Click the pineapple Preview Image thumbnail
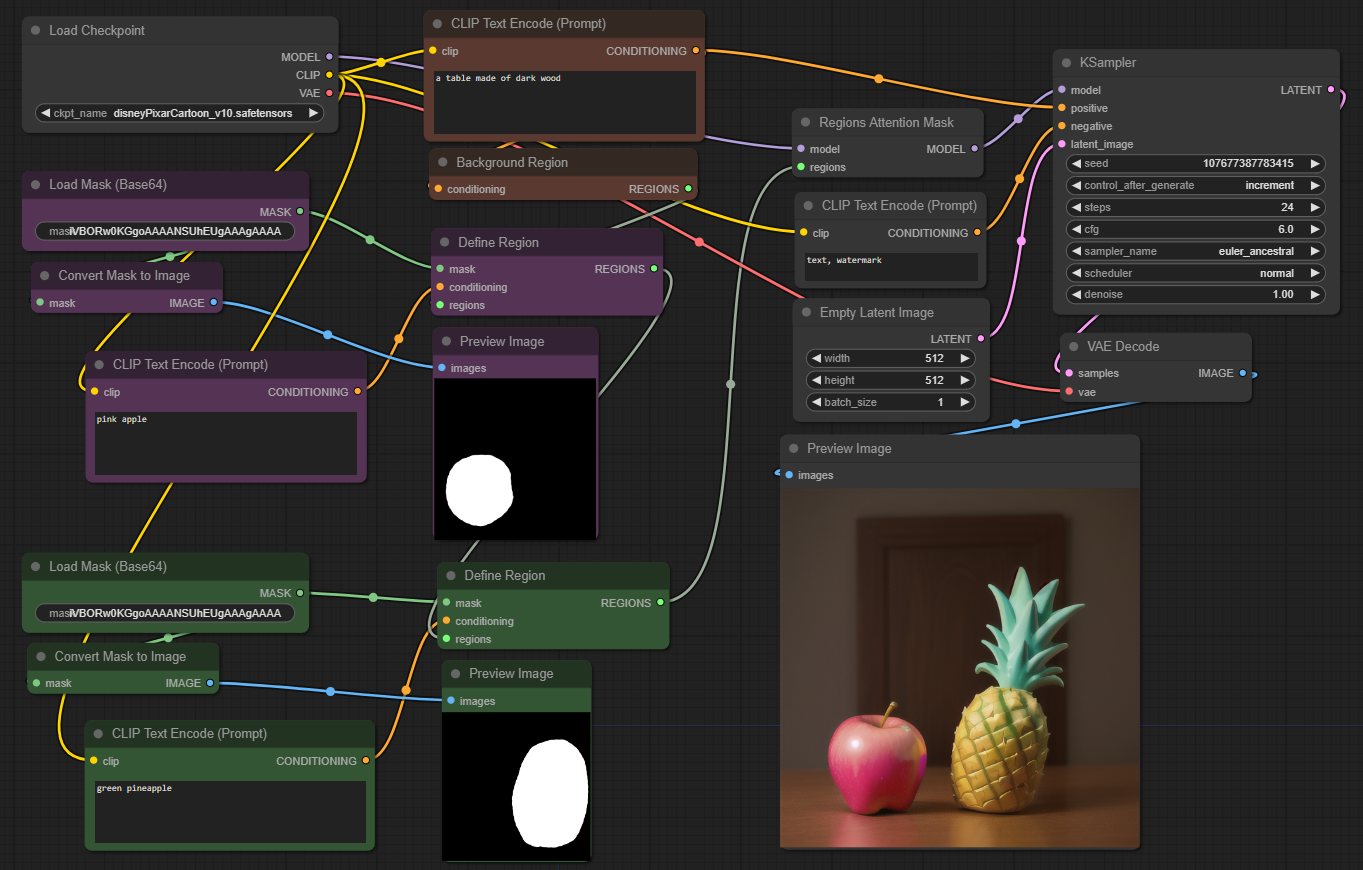This screenshot has width=1363, height=870. coord(958,665)
